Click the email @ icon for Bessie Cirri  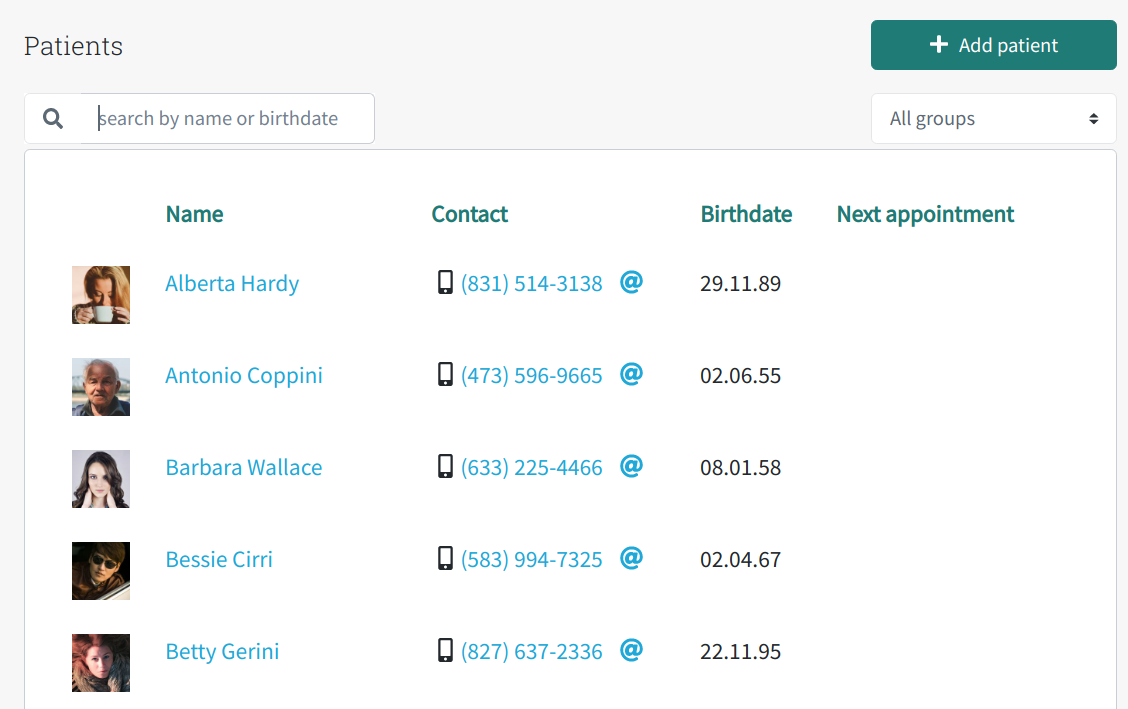[x=632, y=558]
